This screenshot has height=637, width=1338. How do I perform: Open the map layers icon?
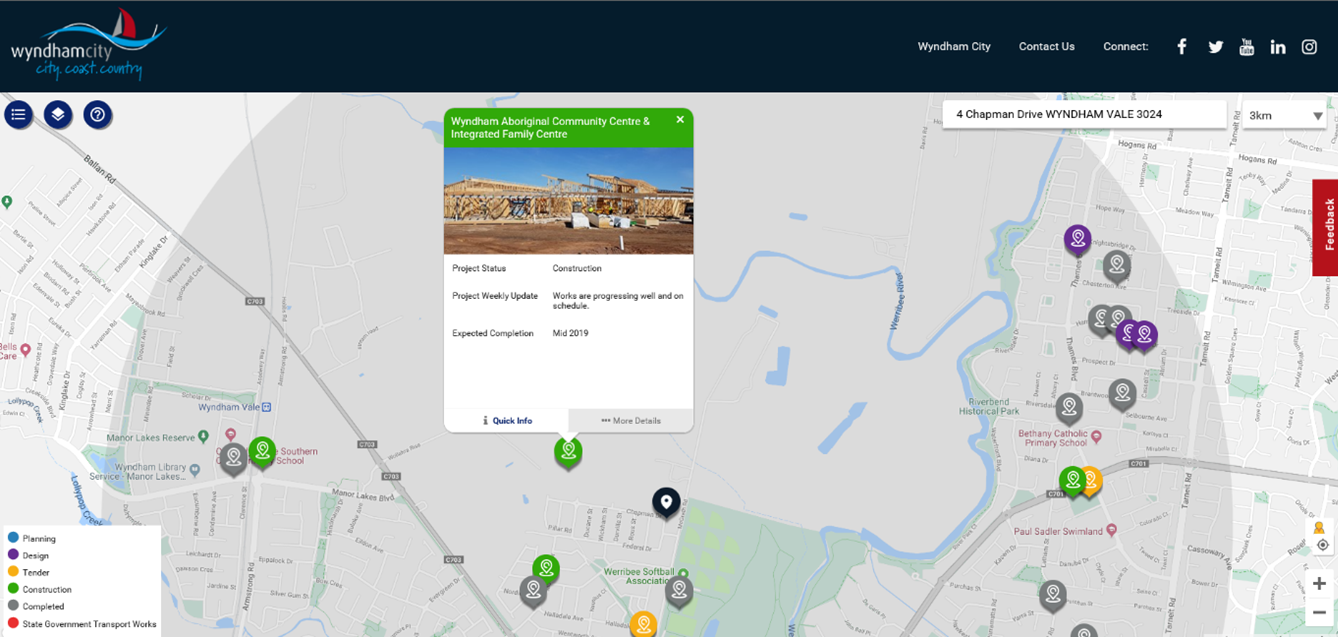[x=58, y=115]
